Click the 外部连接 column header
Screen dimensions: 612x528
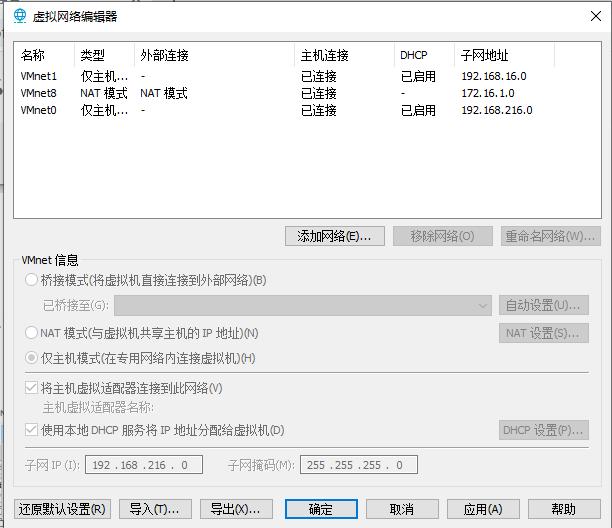pyautogui.click(x=214, y=55)
